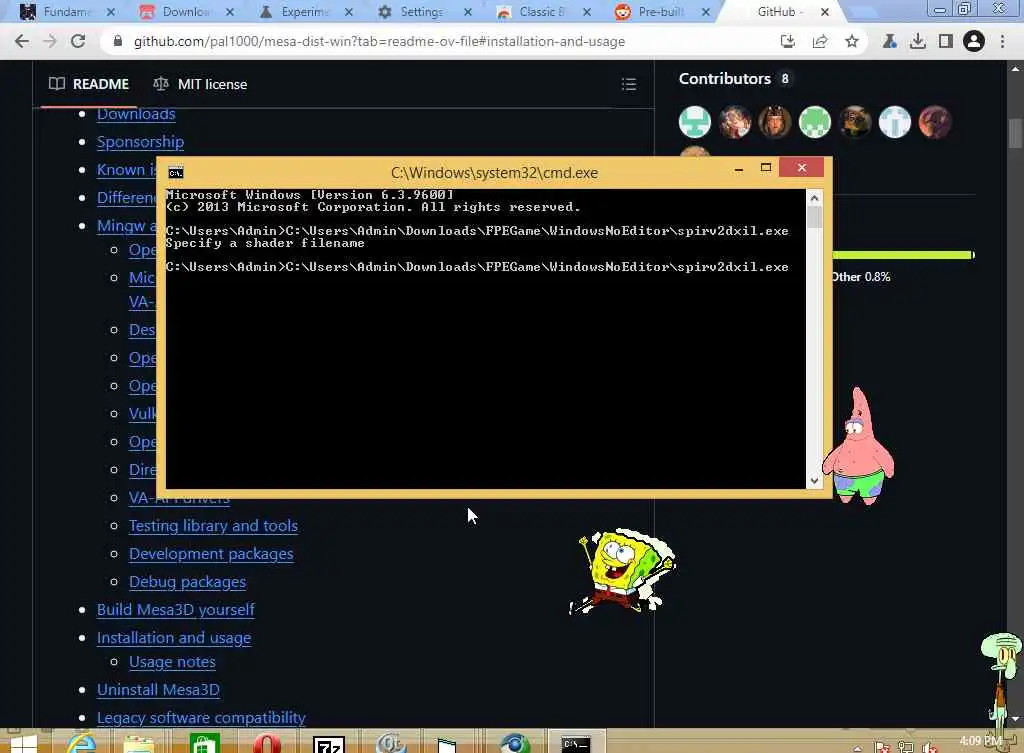Image resolution: width=1024 pixels, height=753 pixels.
Task: Open Chrome three-dot menu
Action: coord(1002,41)
